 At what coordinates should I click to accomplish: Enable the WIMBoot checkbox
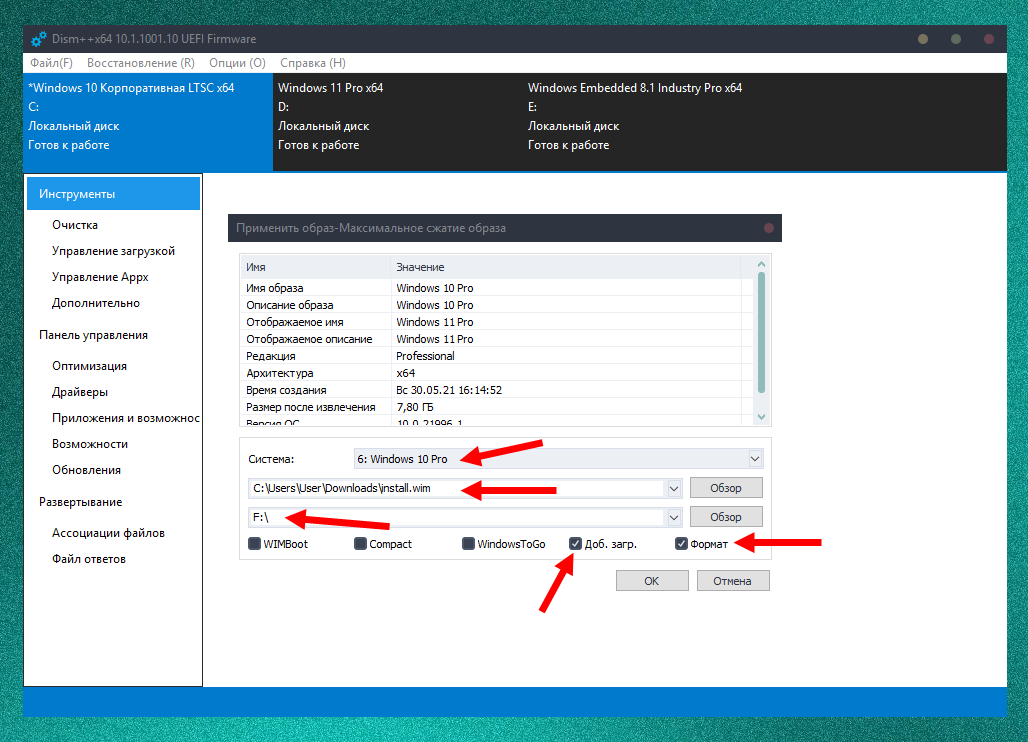click(x=254, y=543)
